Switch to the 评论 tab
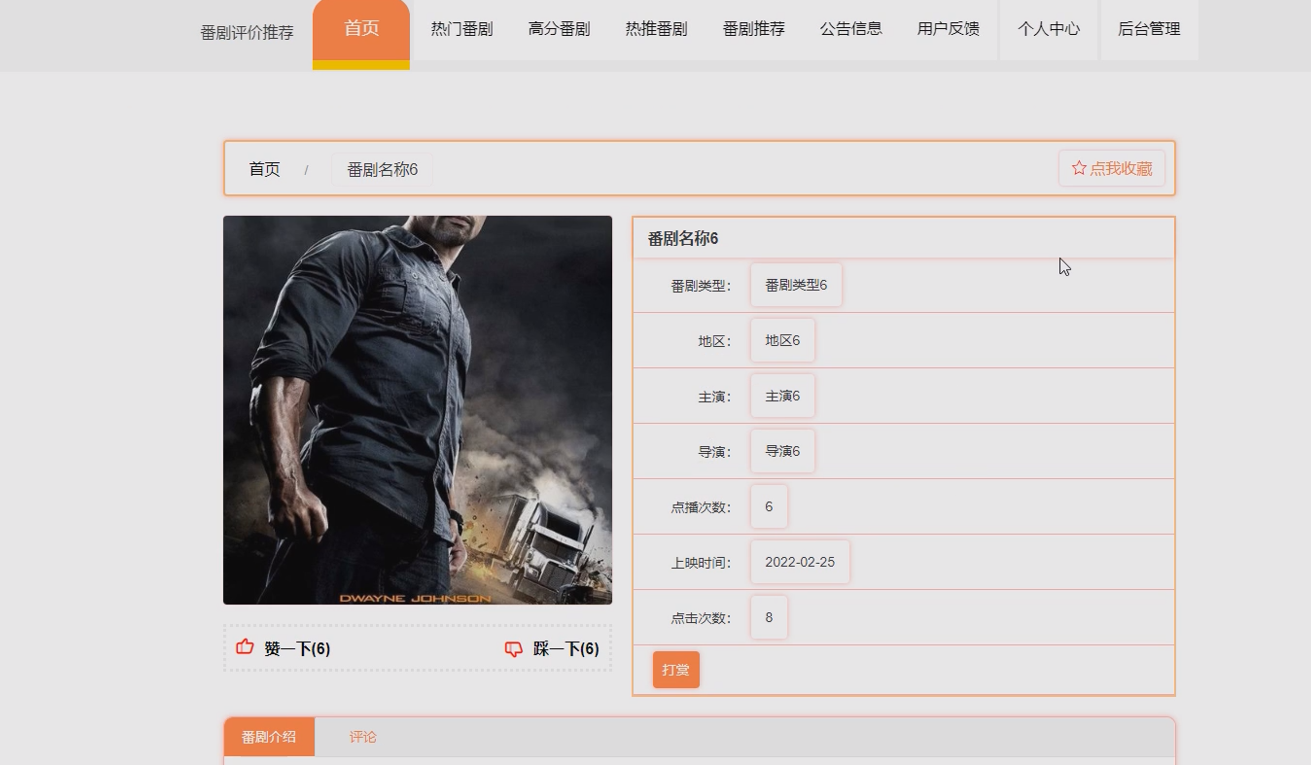 (x=363, y=737)
